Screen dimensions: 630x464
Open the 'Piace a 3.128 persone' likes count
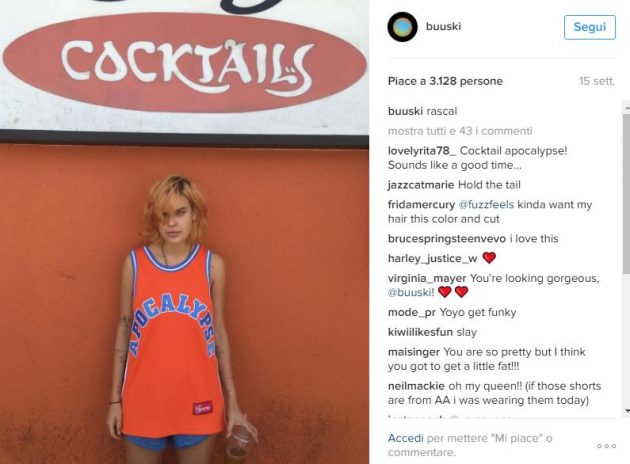tap(445, 81)
